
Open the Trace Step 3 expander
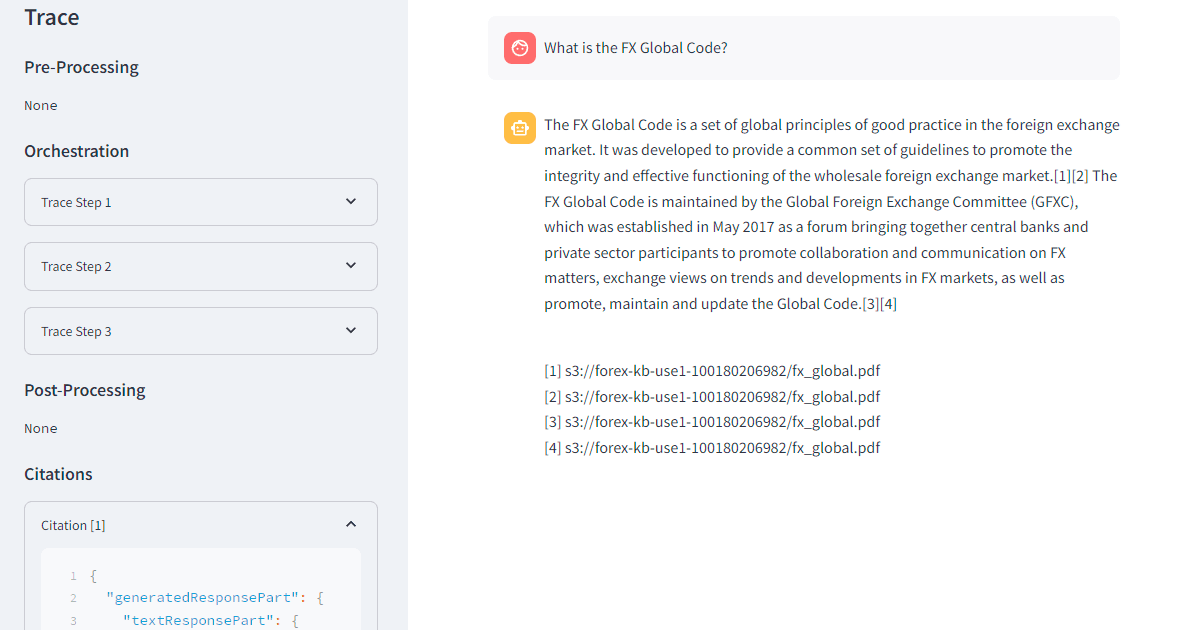(x=200, y=331)
